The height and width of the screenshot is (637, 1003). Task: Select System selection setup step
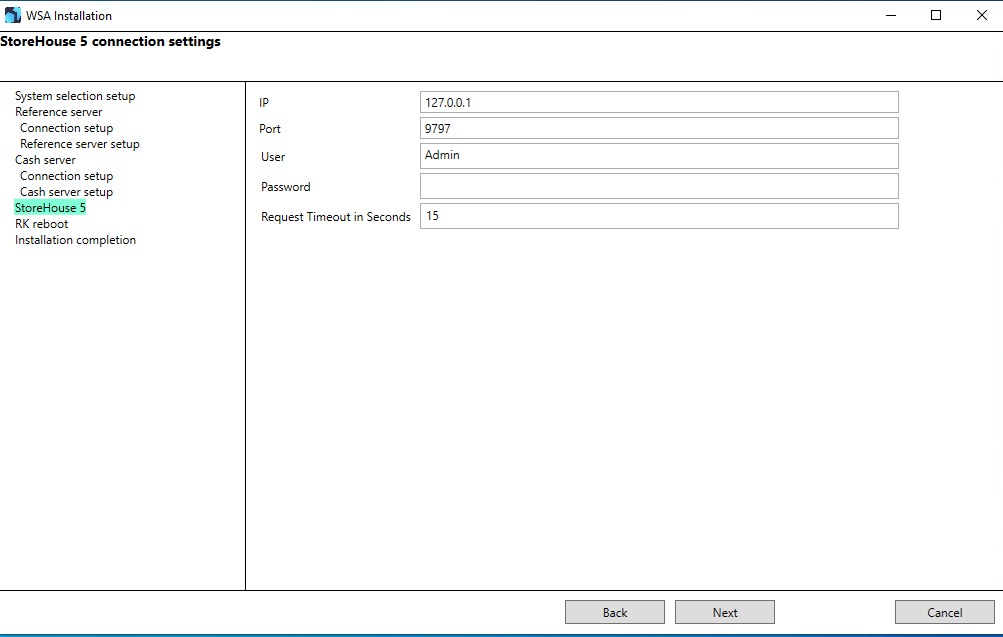pos(75,96)
